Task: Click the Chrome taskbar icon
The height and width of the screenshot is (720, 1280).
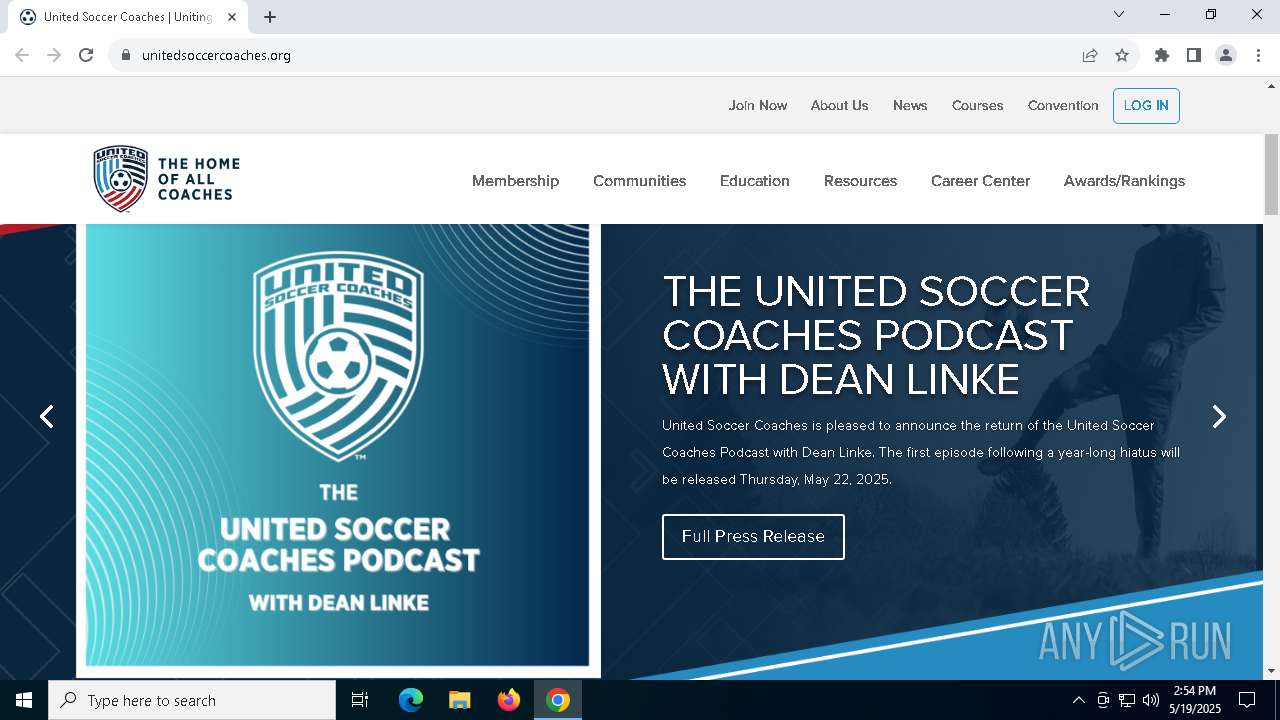Action: (x=558, y=700)
